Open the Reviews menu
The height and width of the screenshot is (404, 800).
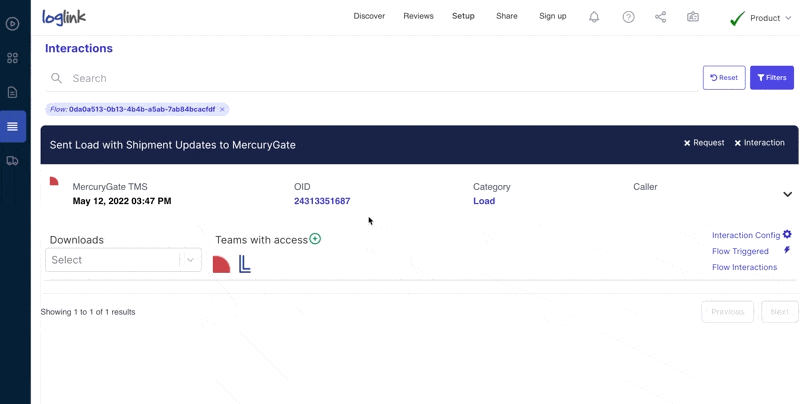pos(418,16)
